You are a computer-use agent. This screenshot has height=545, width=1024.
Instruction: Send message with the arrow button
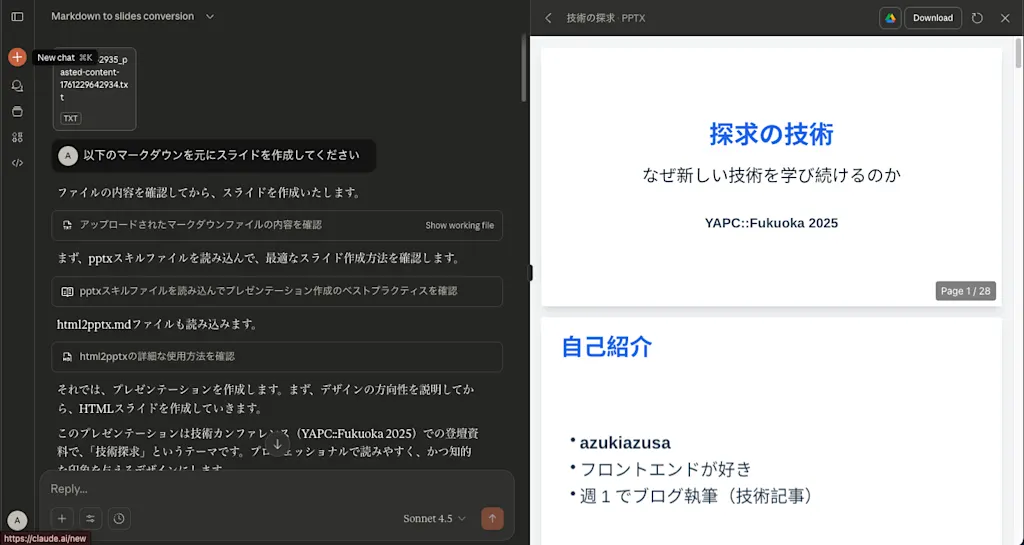pos(492,518)
